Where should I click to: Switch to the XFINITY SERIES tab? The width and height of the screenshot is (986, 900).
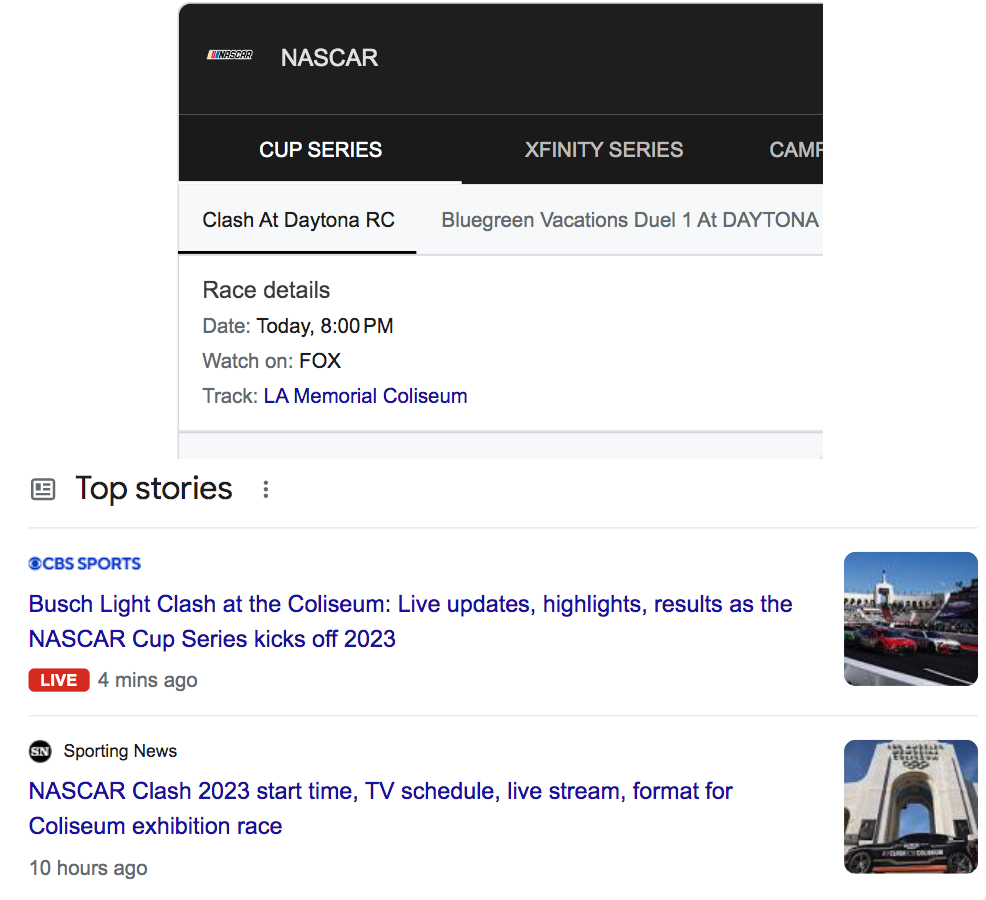point(604,150)
